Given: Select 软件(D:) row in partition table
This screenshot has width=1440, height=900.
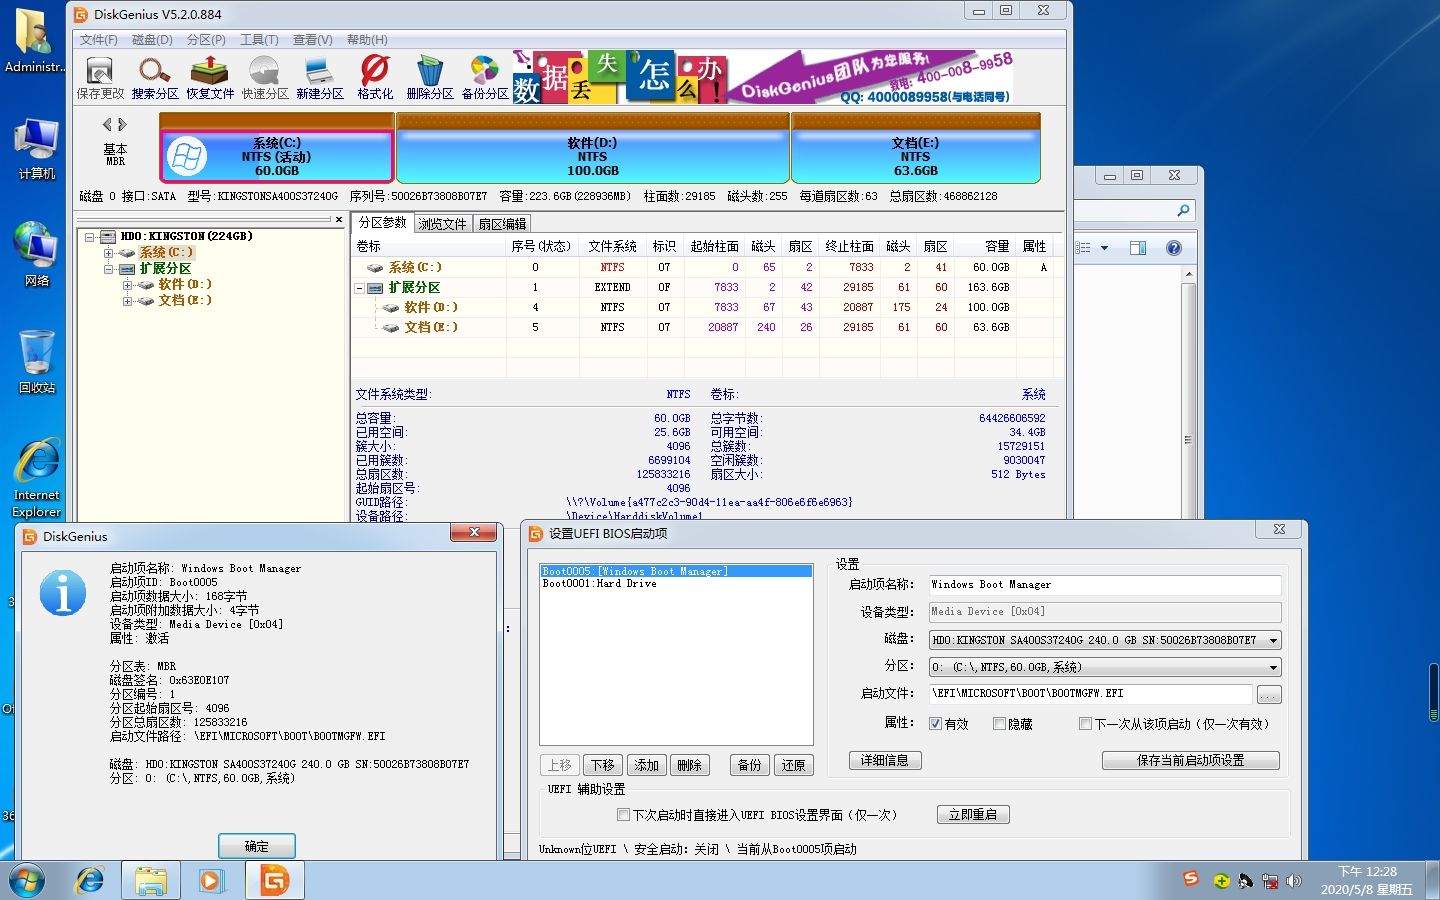Looking at the screenshot, I should (x=707, y=307).
